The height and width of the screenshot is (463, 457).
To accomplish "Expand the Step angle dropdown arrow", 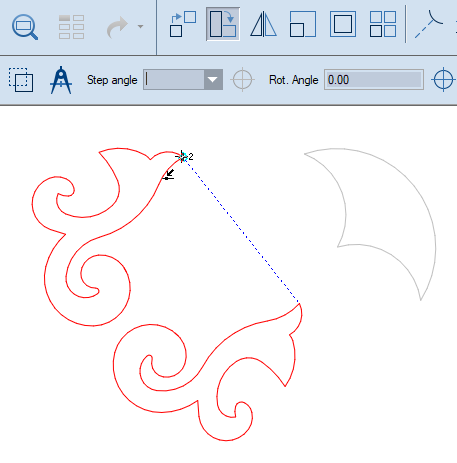I will click(213, 80).
